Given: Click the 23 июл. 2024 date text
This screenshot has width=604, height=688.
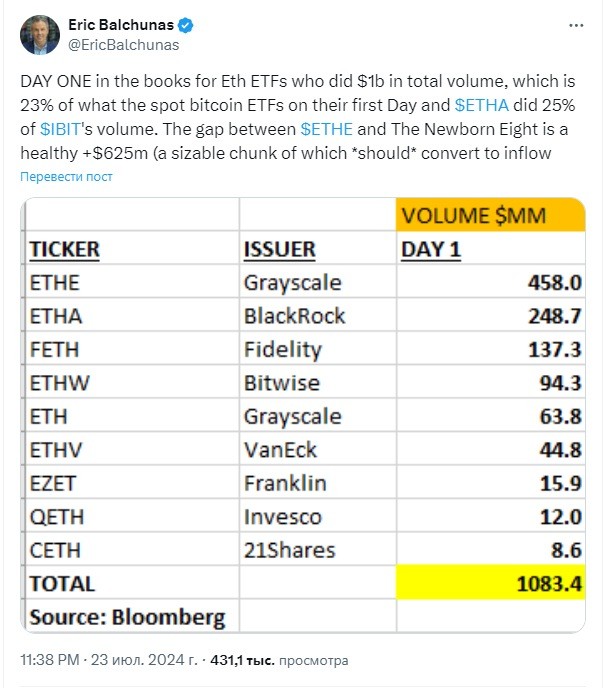Looking at the screenshot, I should pos(144,660).
